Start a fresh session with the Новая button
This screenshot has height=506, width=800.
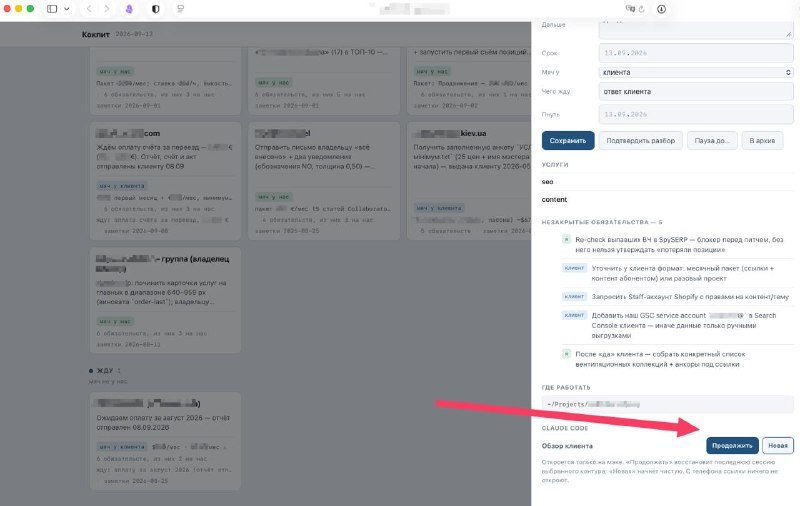coord(778,445)
